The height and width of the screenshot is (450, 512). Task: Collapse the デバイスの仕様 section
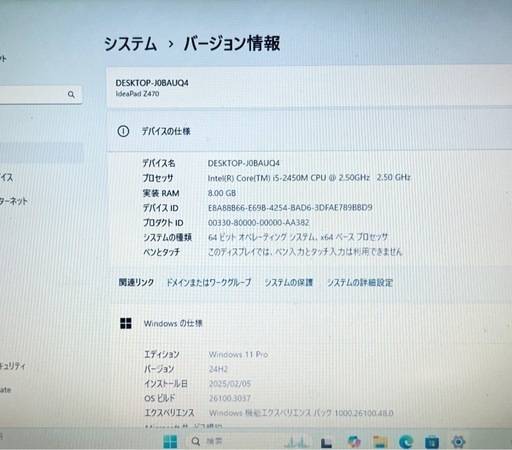click(309, 131)
